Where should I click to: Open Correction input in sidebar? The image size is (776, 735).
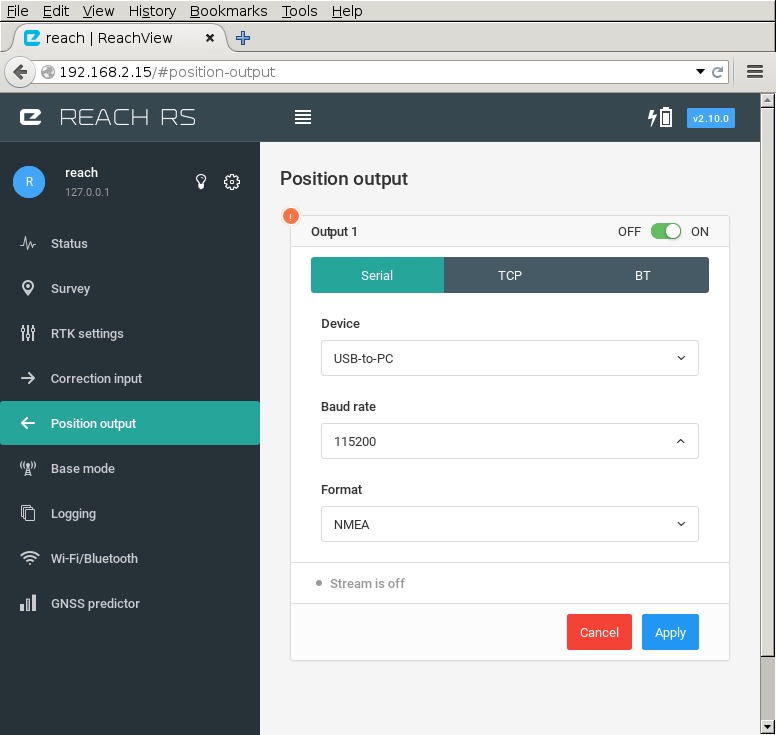[x=130, y=378]
